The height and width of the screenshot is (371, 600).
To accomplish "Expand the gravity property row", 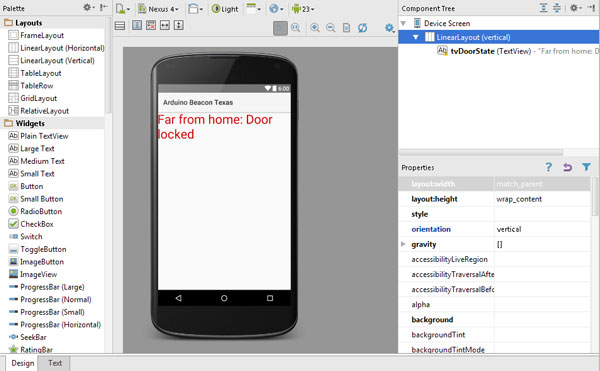I will (403, 244).
